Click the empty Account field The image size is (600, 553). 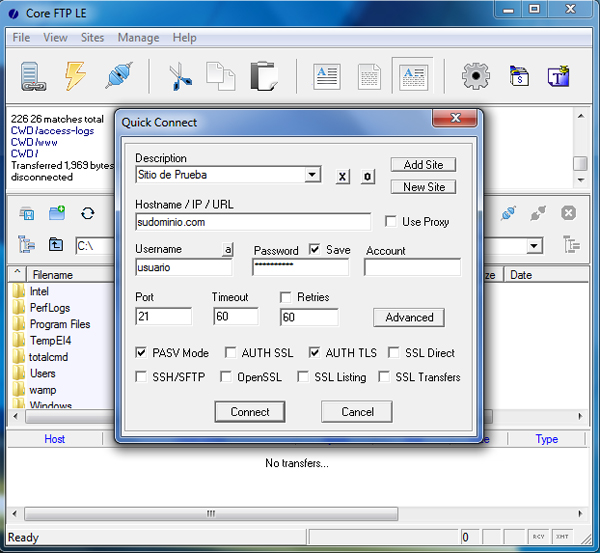(x=412, y=267)
